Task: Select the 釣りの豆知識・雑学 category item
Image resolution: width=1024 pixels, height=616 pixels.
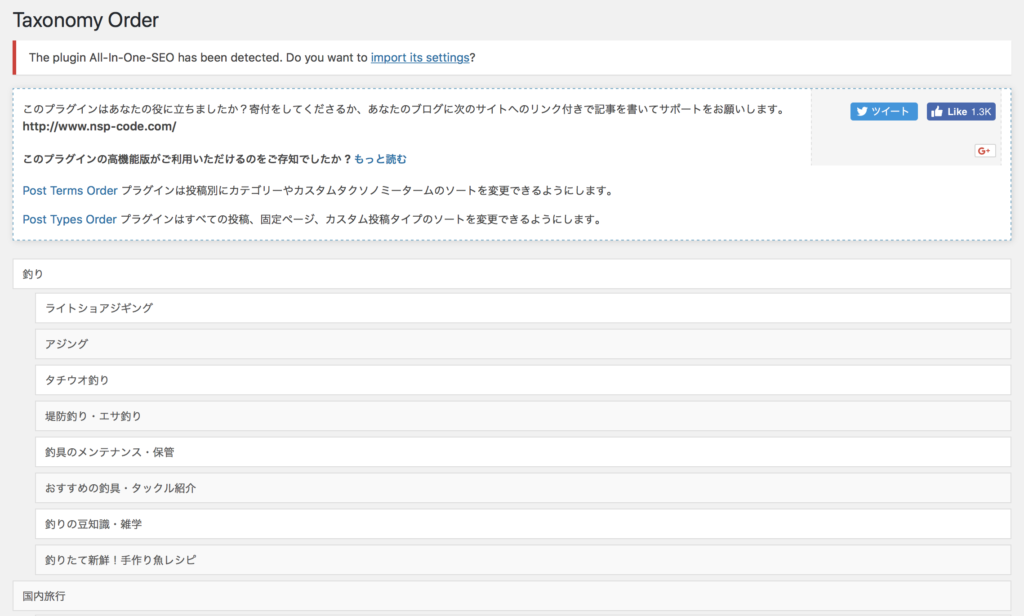Action: click(522, 524)
